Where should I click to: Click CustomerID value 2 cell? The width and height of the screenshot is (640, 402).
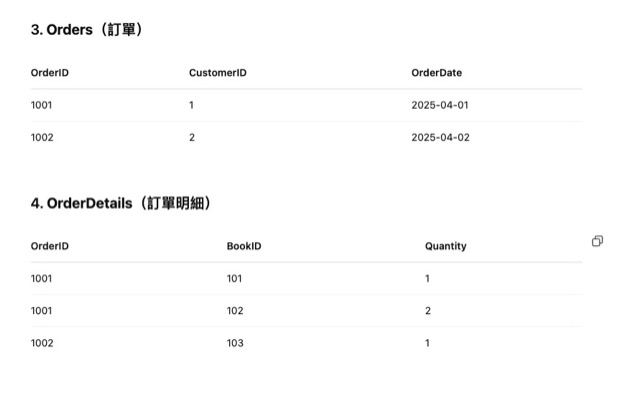coord(192,137)
